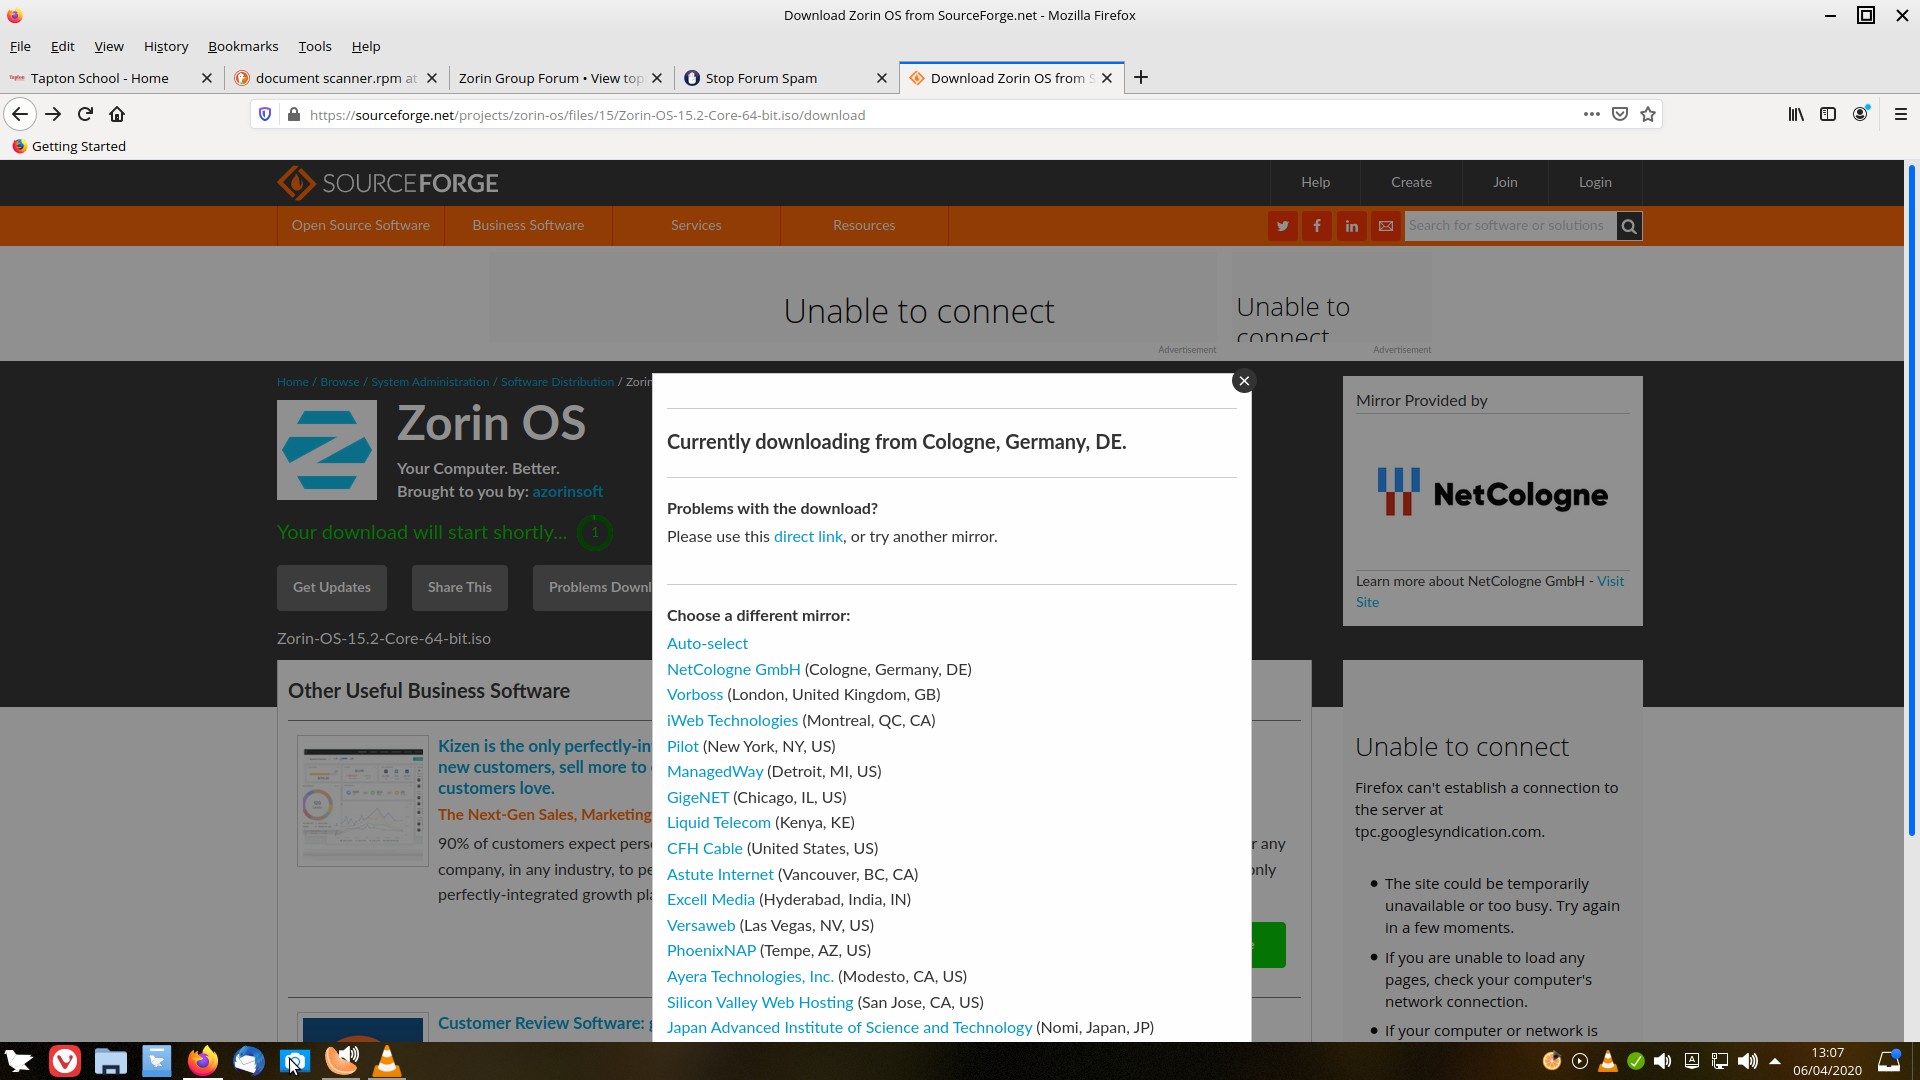Click the SourceForge LinkedIn icon
The image size is (1920, 1080).
(x=1352, y=226)
